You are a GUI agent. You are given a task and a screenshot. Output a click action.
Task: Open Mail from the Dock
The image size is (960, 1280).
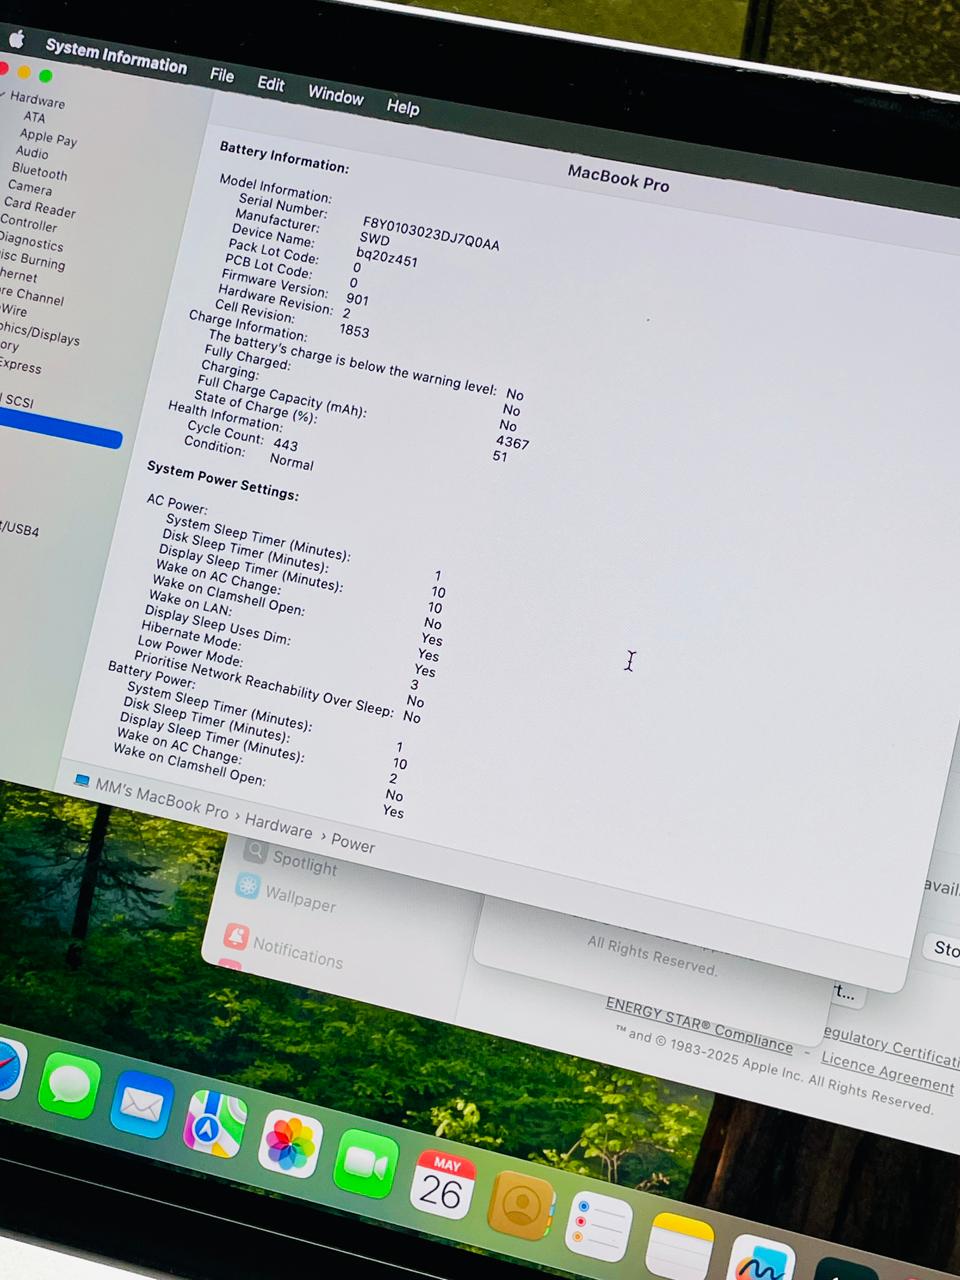[142, 1105]
